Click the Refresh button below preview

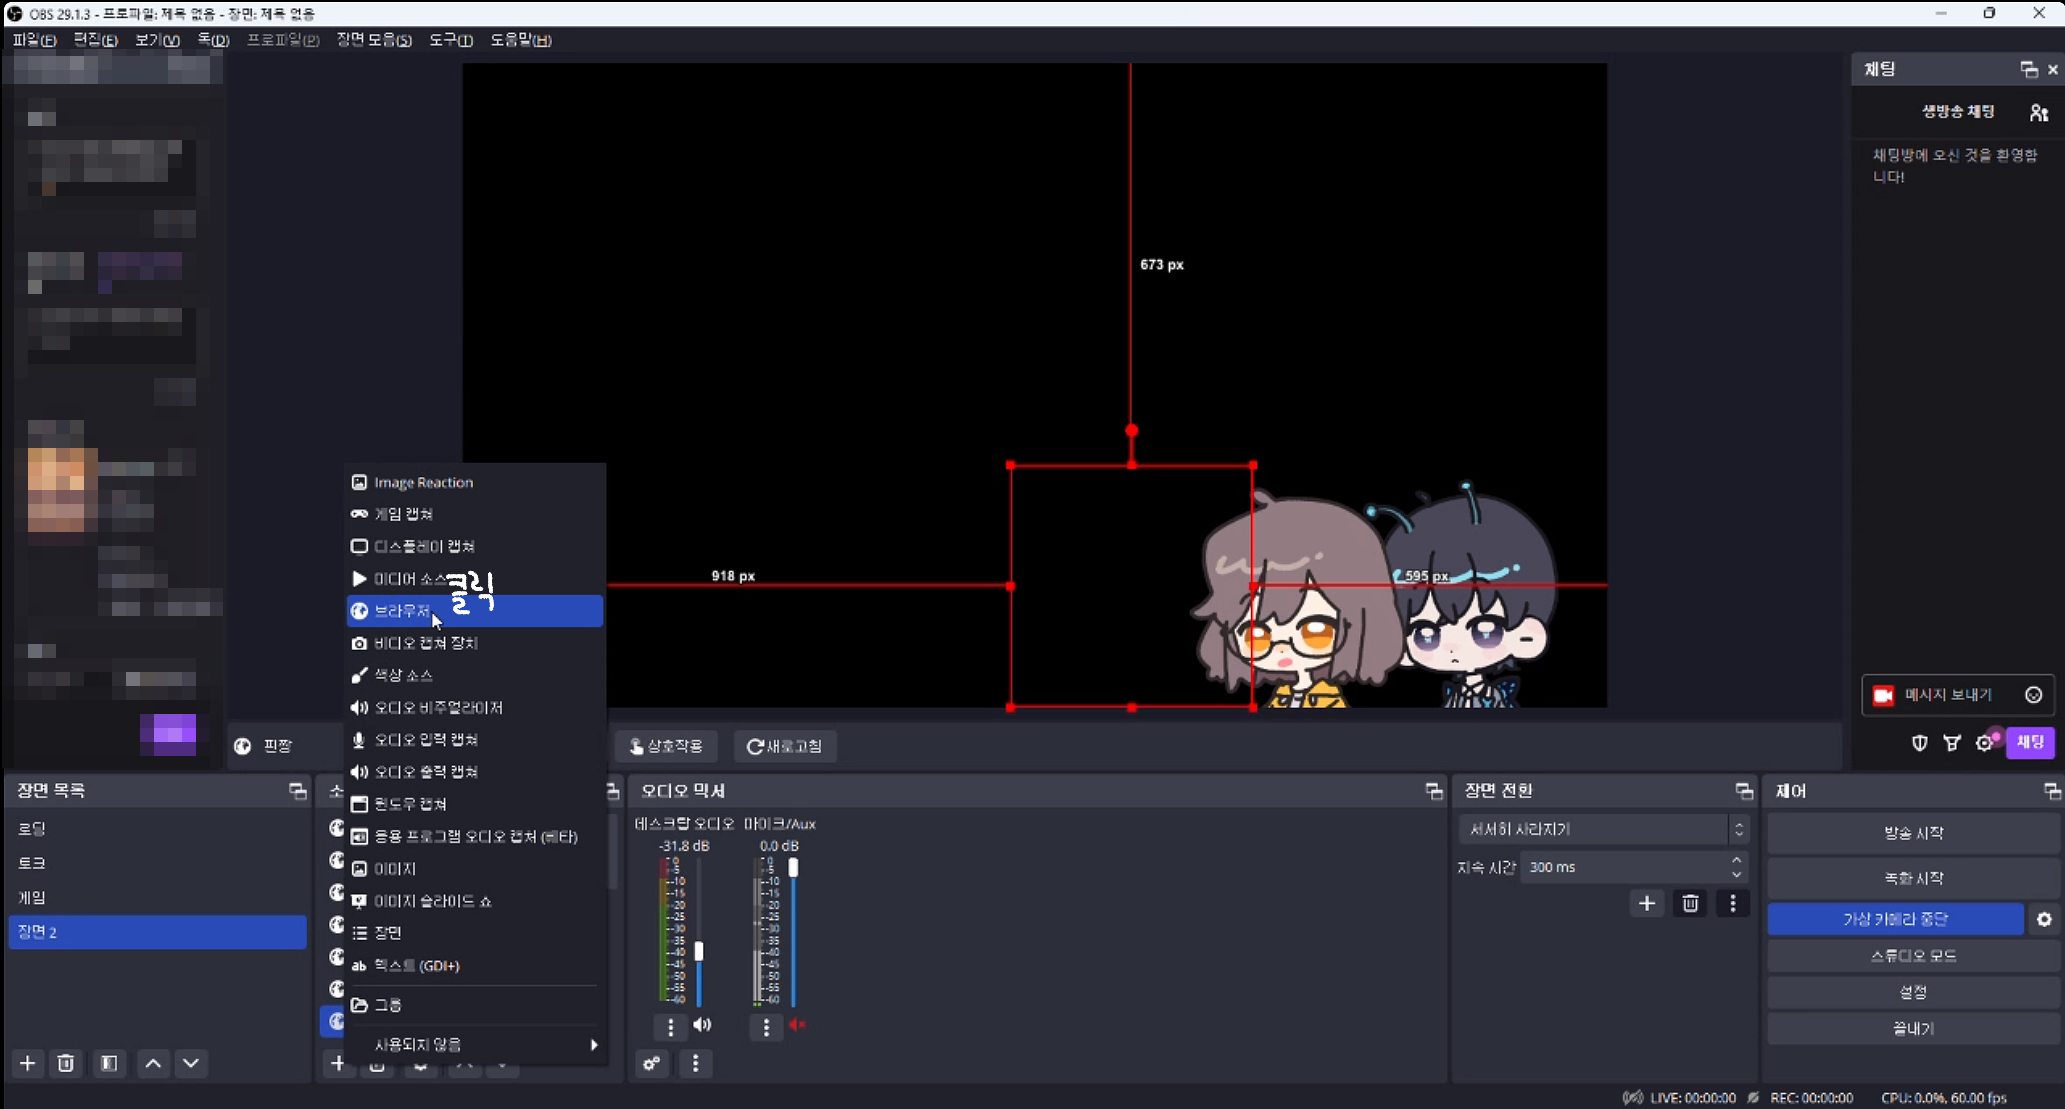(x=785, y=746)
